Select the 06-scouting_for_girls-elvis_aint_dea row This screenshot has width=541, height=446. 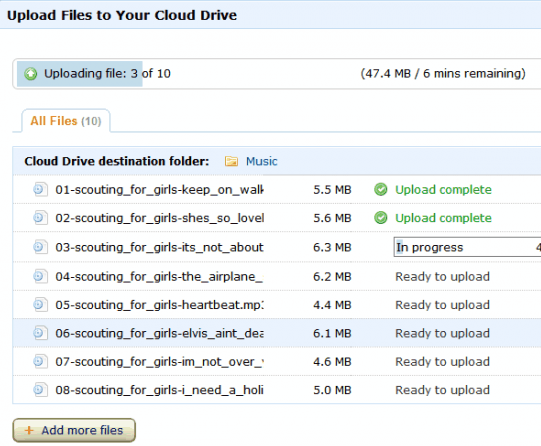coord(277,333)
